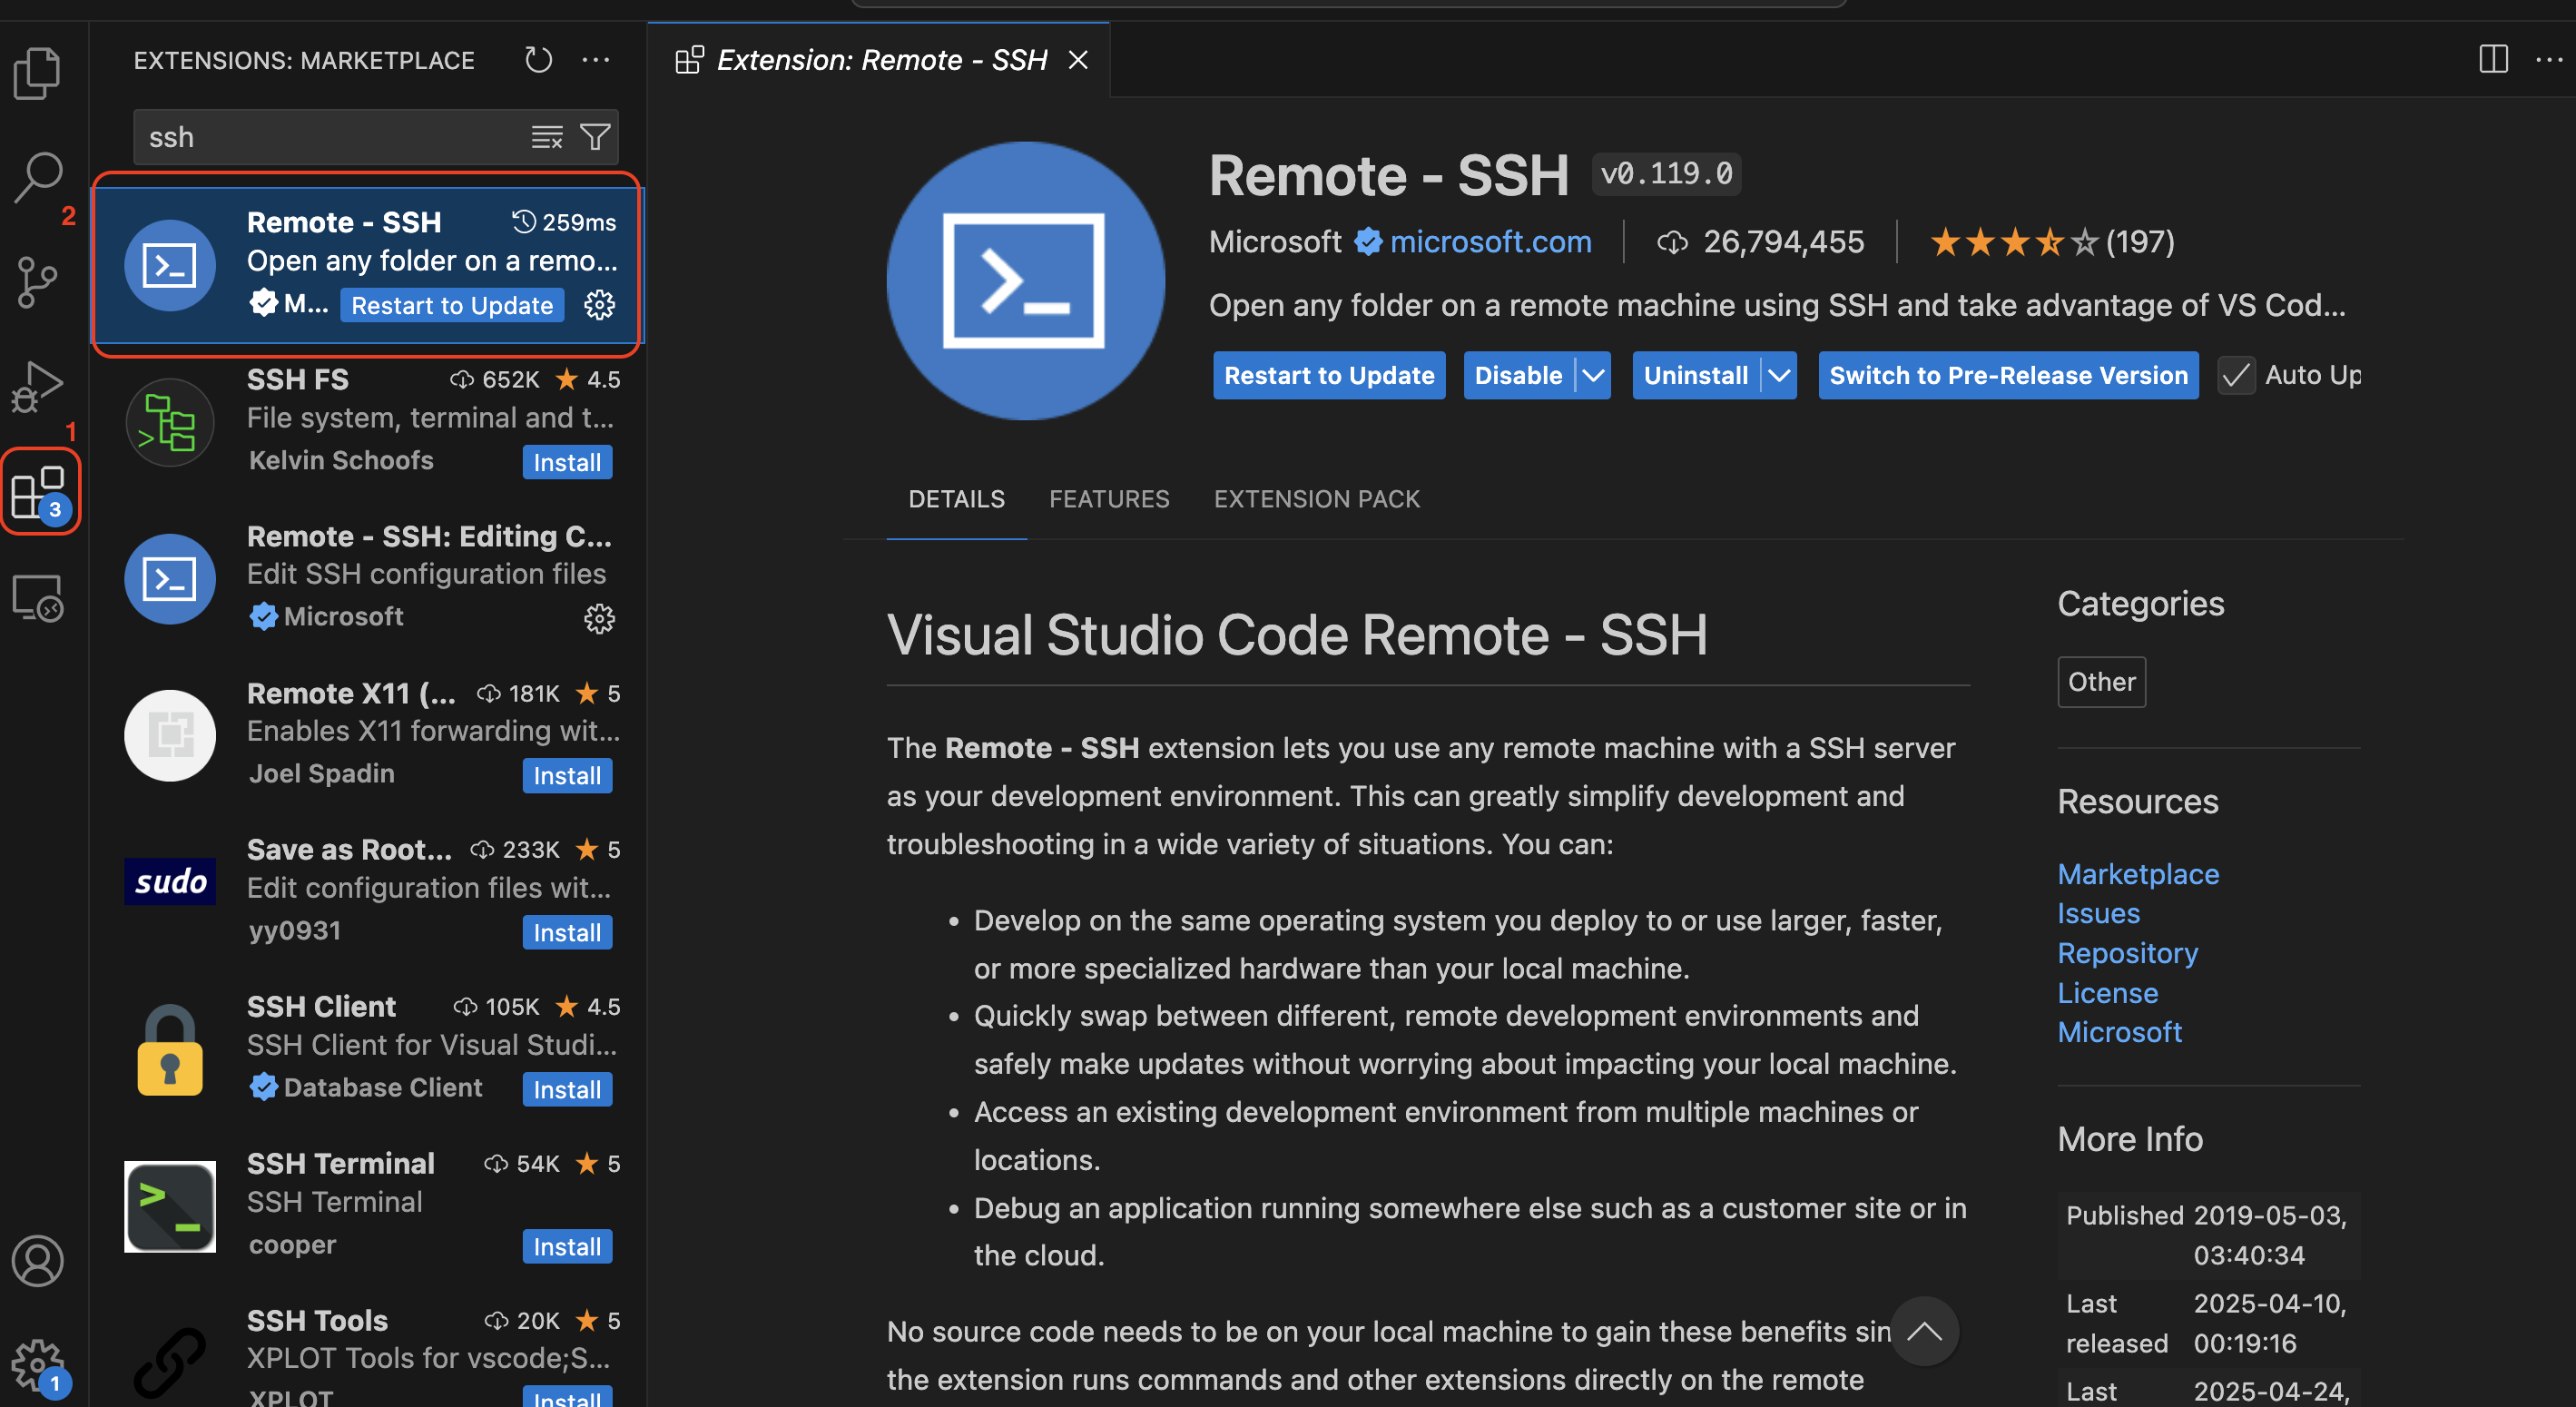Click Restart to Update in extension details
Screen dimensions: 2576x1407
1329,375
